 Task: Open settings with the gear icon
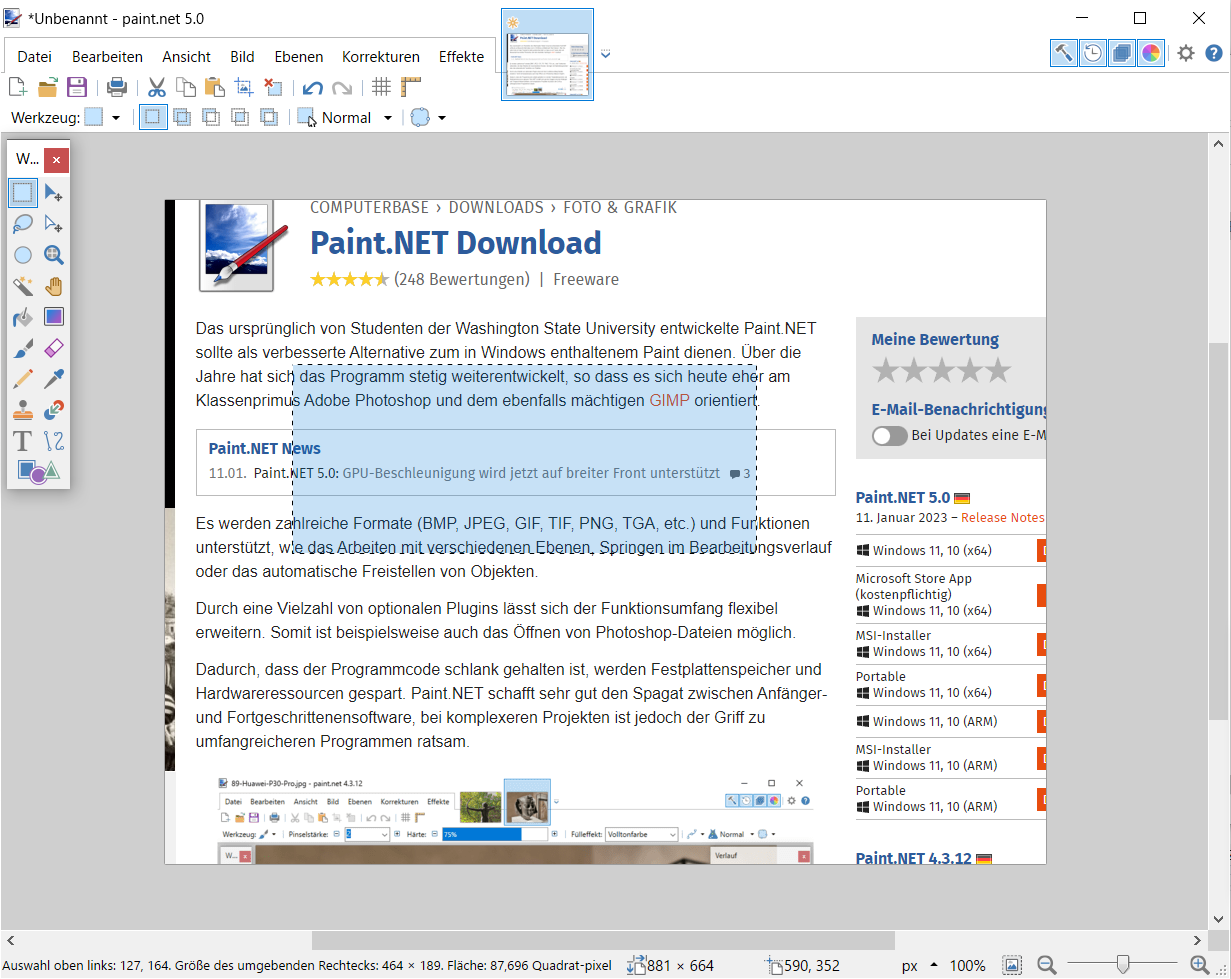tap(1186, 53)
